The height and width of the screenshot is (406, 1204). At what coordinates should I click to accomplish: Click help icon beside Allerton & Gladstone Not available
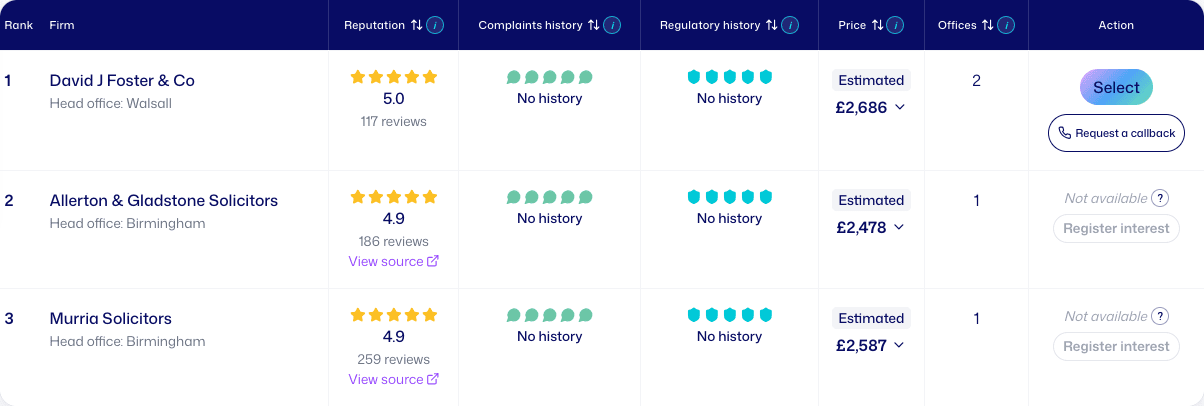pos(1160,198)
